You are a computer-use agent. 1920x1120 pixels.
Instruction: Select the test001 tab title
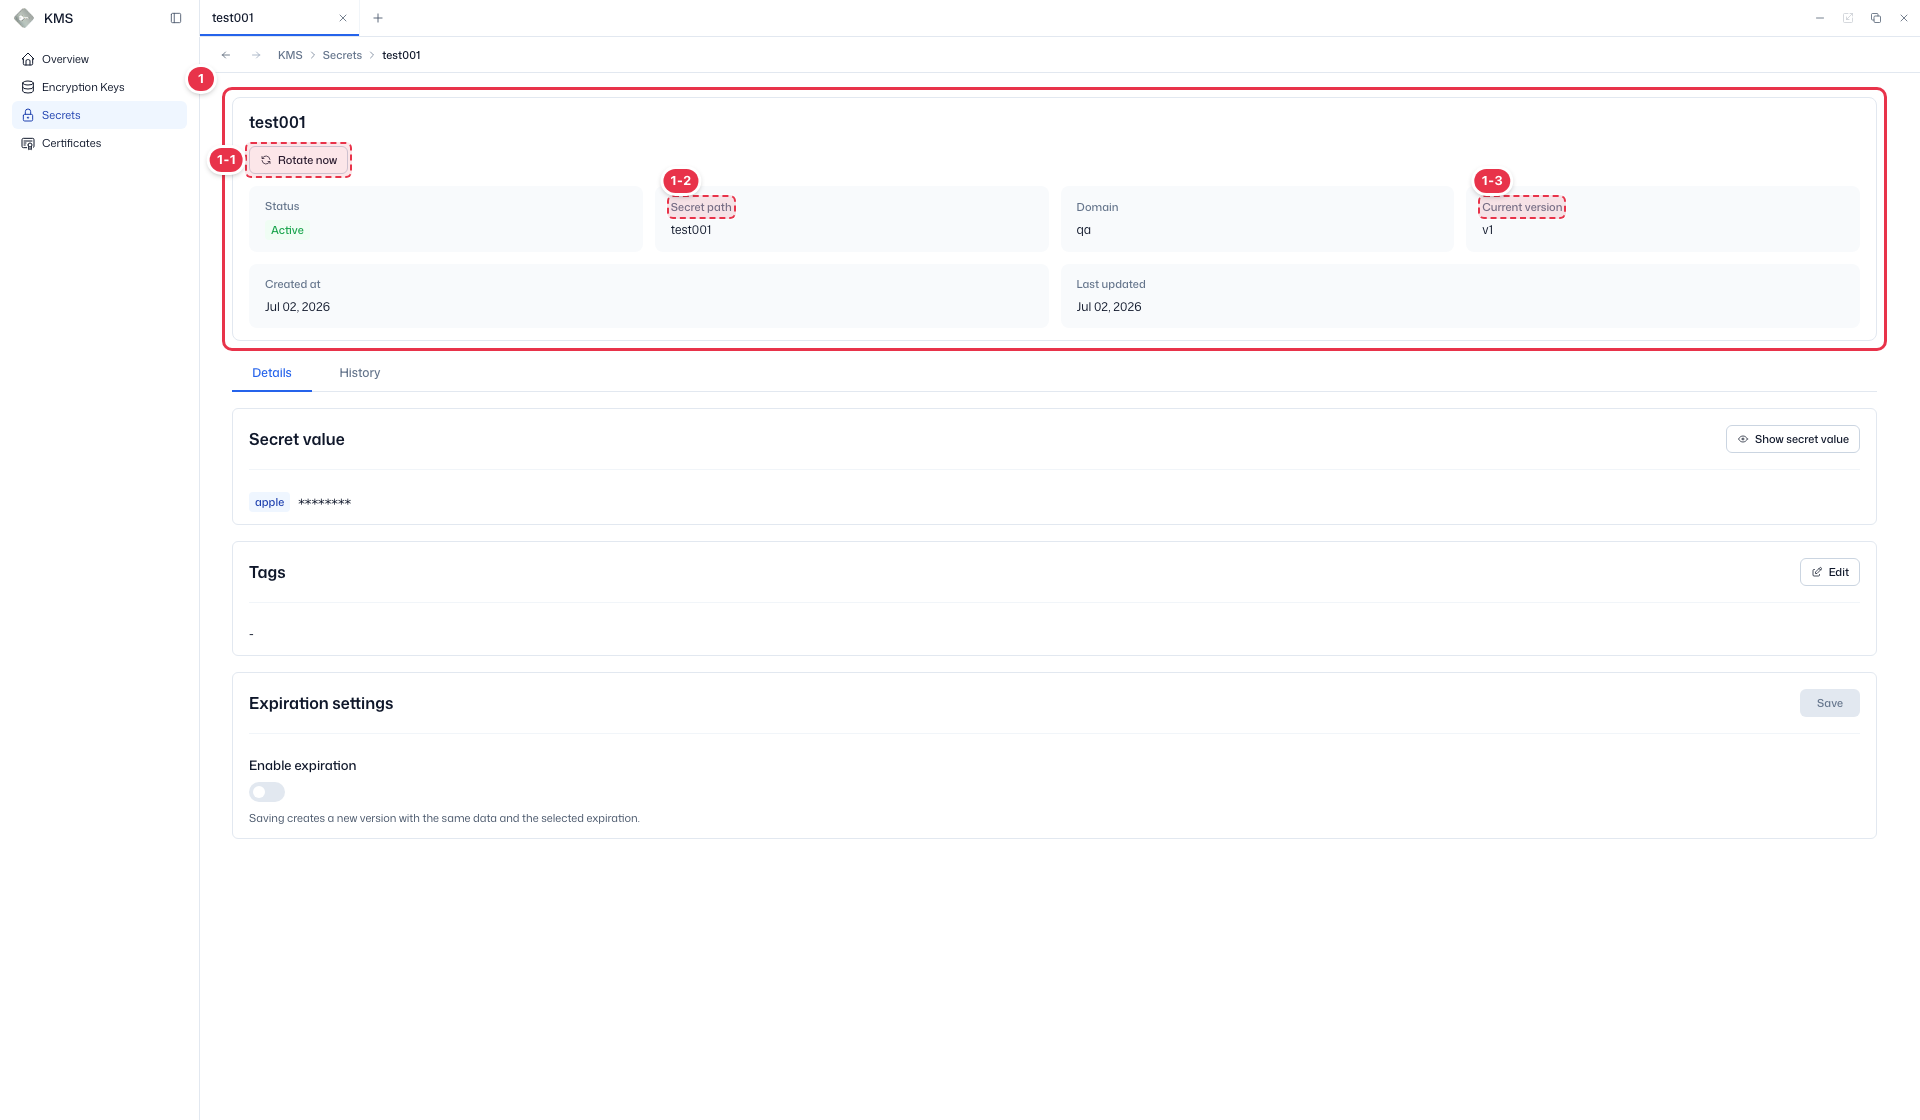(x=233, y=18)
